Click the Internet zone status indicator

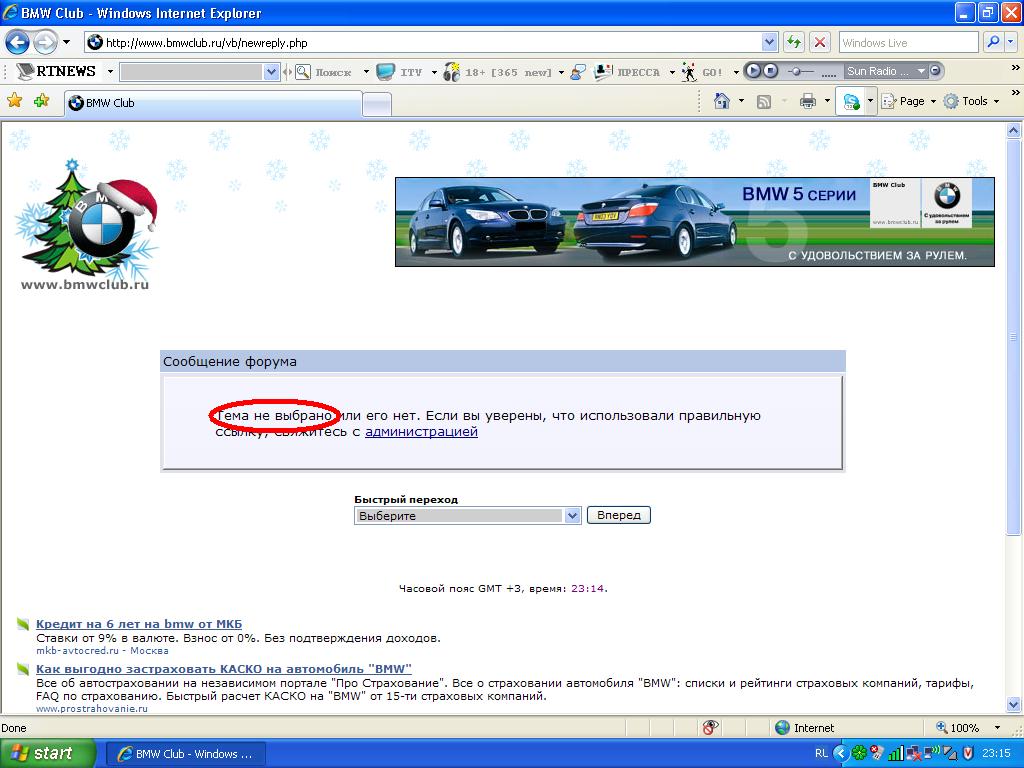(804, 728)
